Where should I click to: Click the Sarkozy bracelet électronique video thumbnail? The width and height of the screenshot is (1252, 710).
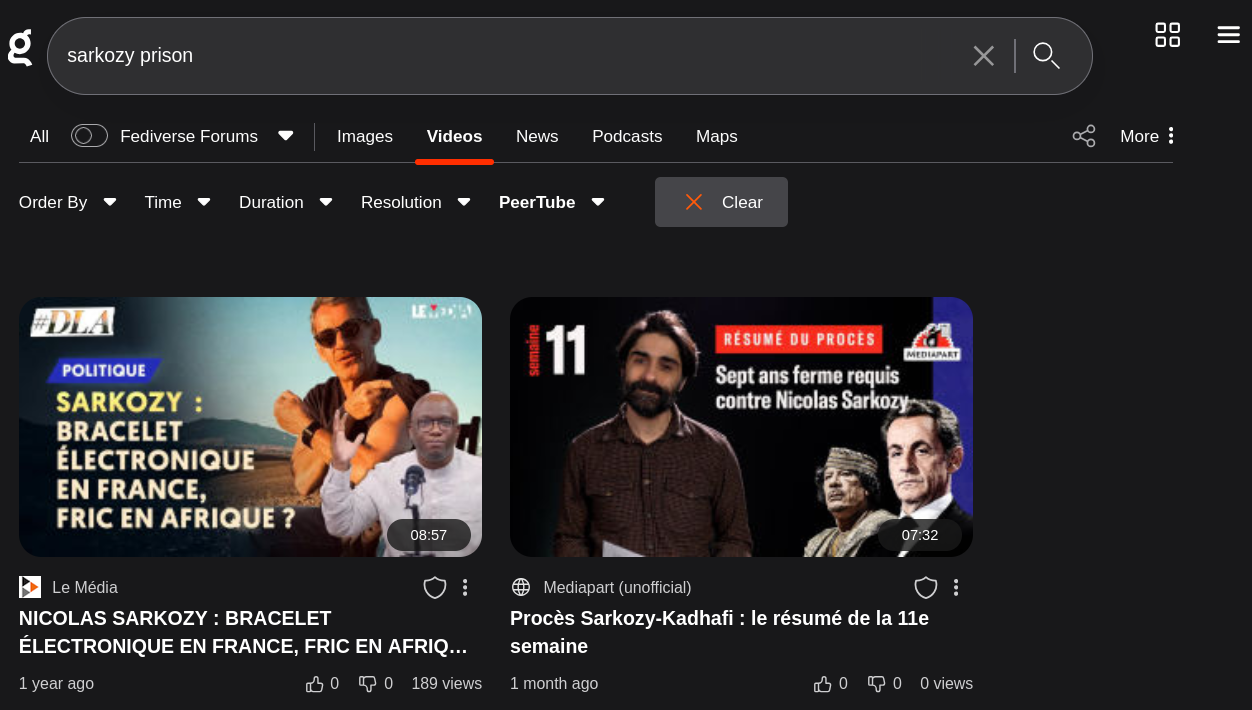tap(250, 427)
